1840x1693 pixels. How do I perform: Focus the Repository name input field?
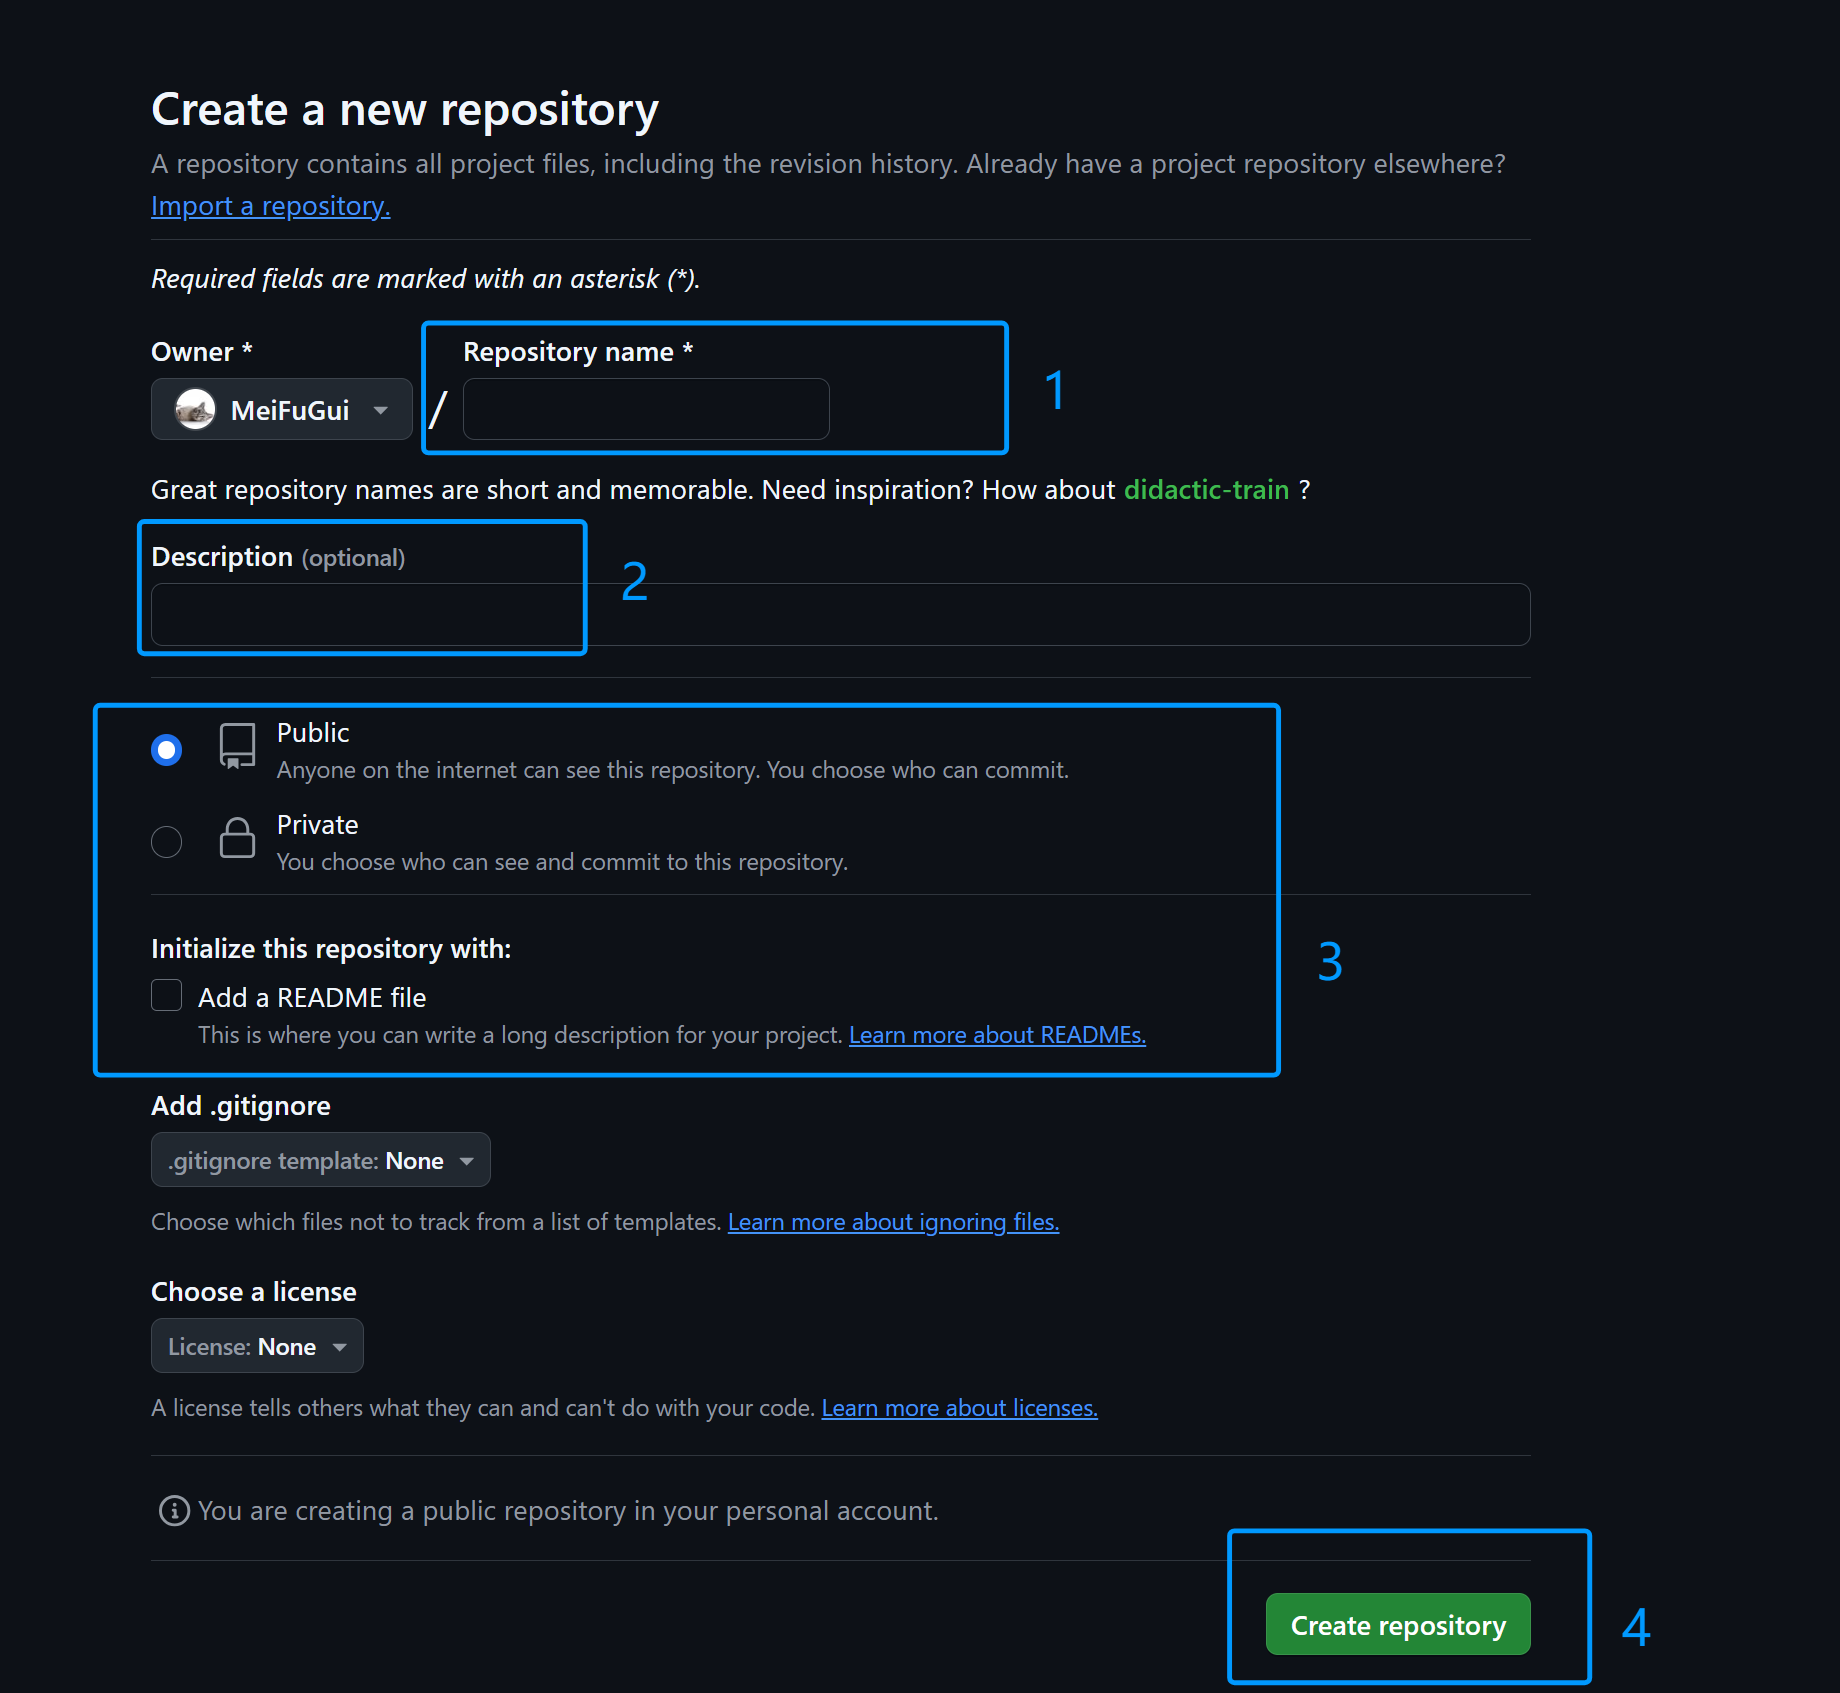click(646, 410)
